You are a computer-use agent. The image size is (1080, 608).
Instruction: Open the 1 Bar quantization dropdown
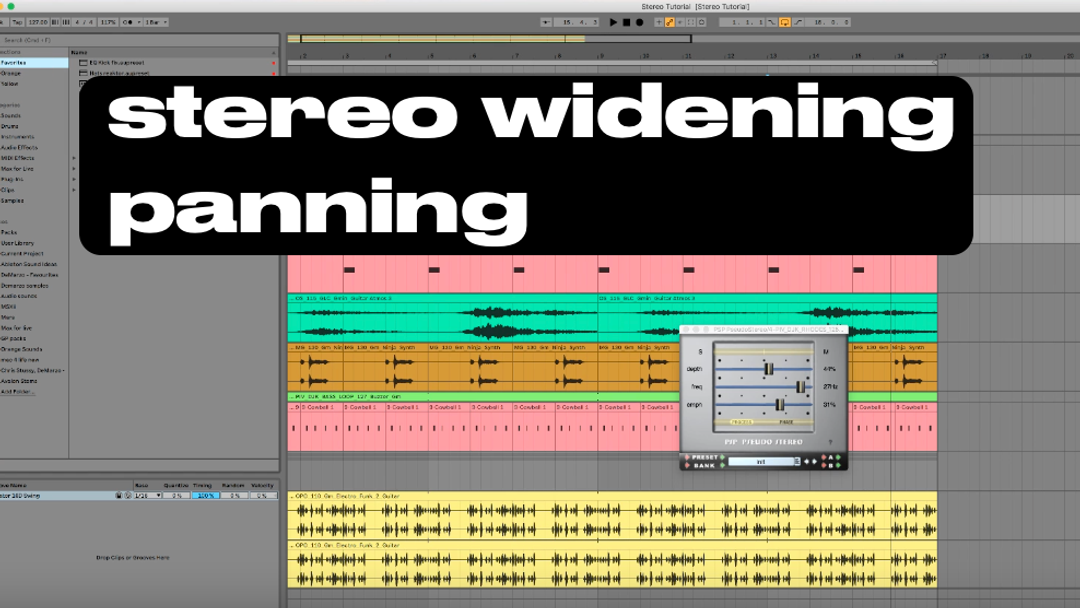point(156,22)
